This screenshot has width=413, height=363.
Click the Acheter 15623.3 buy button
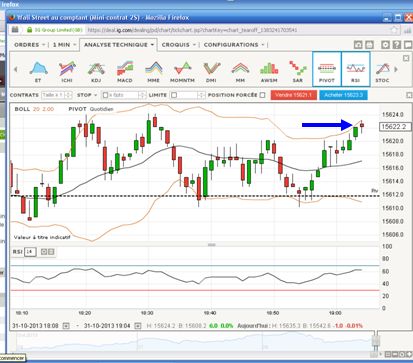[x=344, y=95]
